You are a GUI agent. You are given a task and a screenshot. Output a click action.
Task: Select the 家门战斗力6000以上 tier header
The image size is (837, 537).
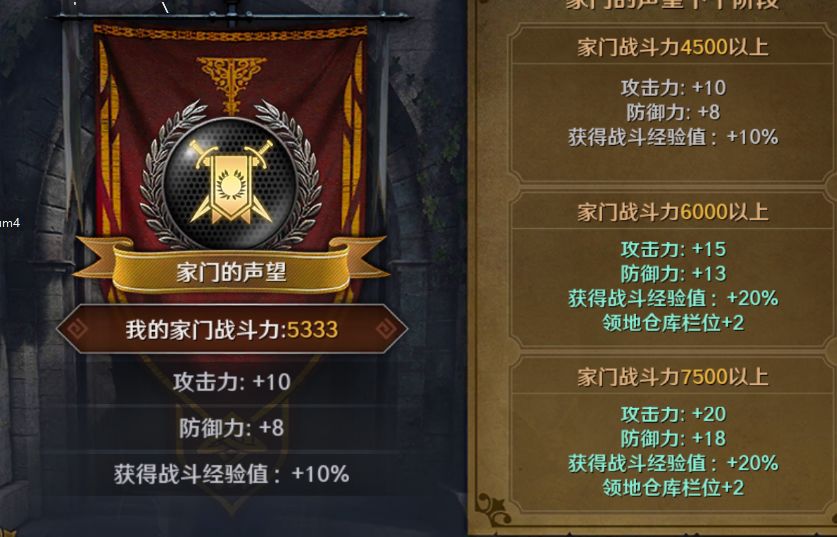pyautogui.click(x=673, y=212)
